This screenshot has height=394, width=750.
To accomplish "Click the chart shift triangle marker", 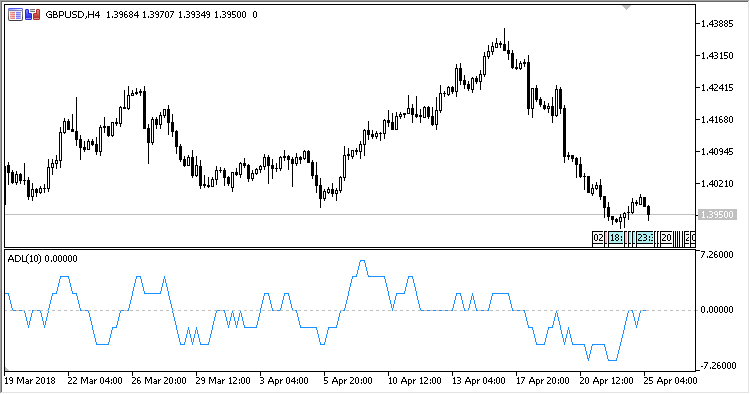I will 626,8.
